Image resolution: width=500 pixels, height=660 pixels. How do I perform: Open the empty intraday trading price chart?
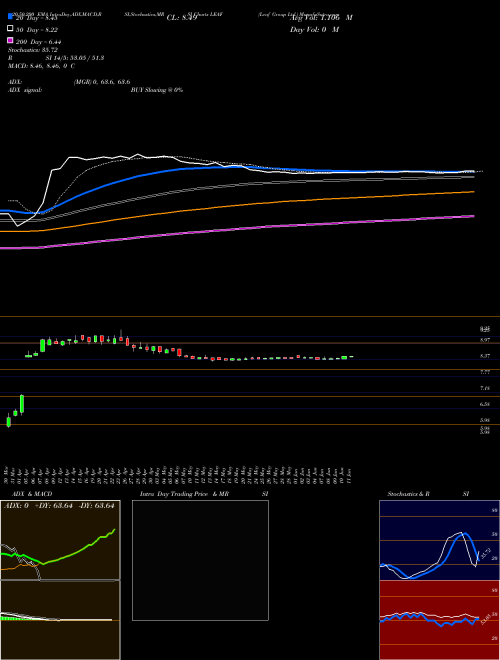[x=200, y=560]
